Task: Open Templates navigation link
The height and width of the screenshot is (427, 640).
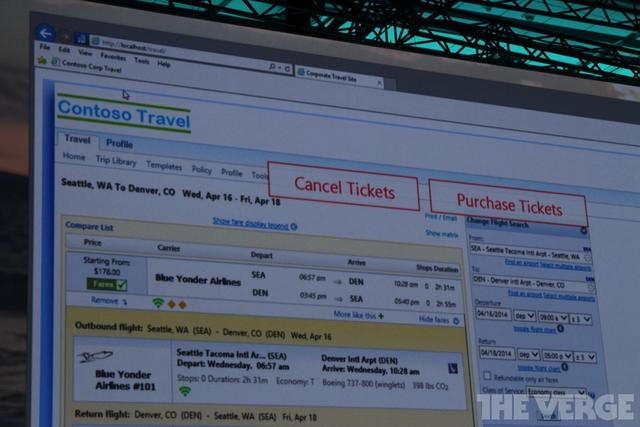Action: point(164,165)
